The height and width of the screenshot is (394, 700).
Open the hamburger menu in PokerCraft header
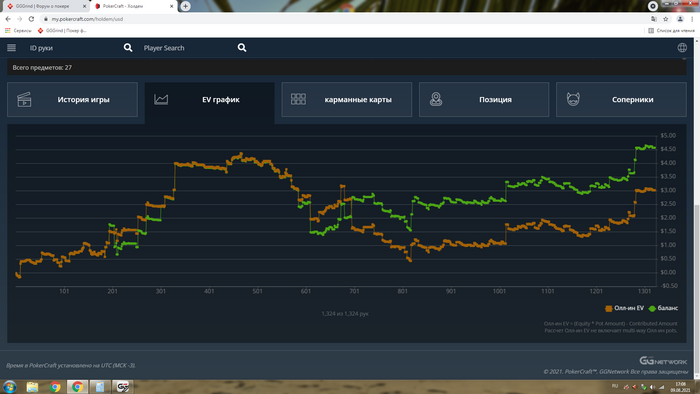(x=12, y=48)
